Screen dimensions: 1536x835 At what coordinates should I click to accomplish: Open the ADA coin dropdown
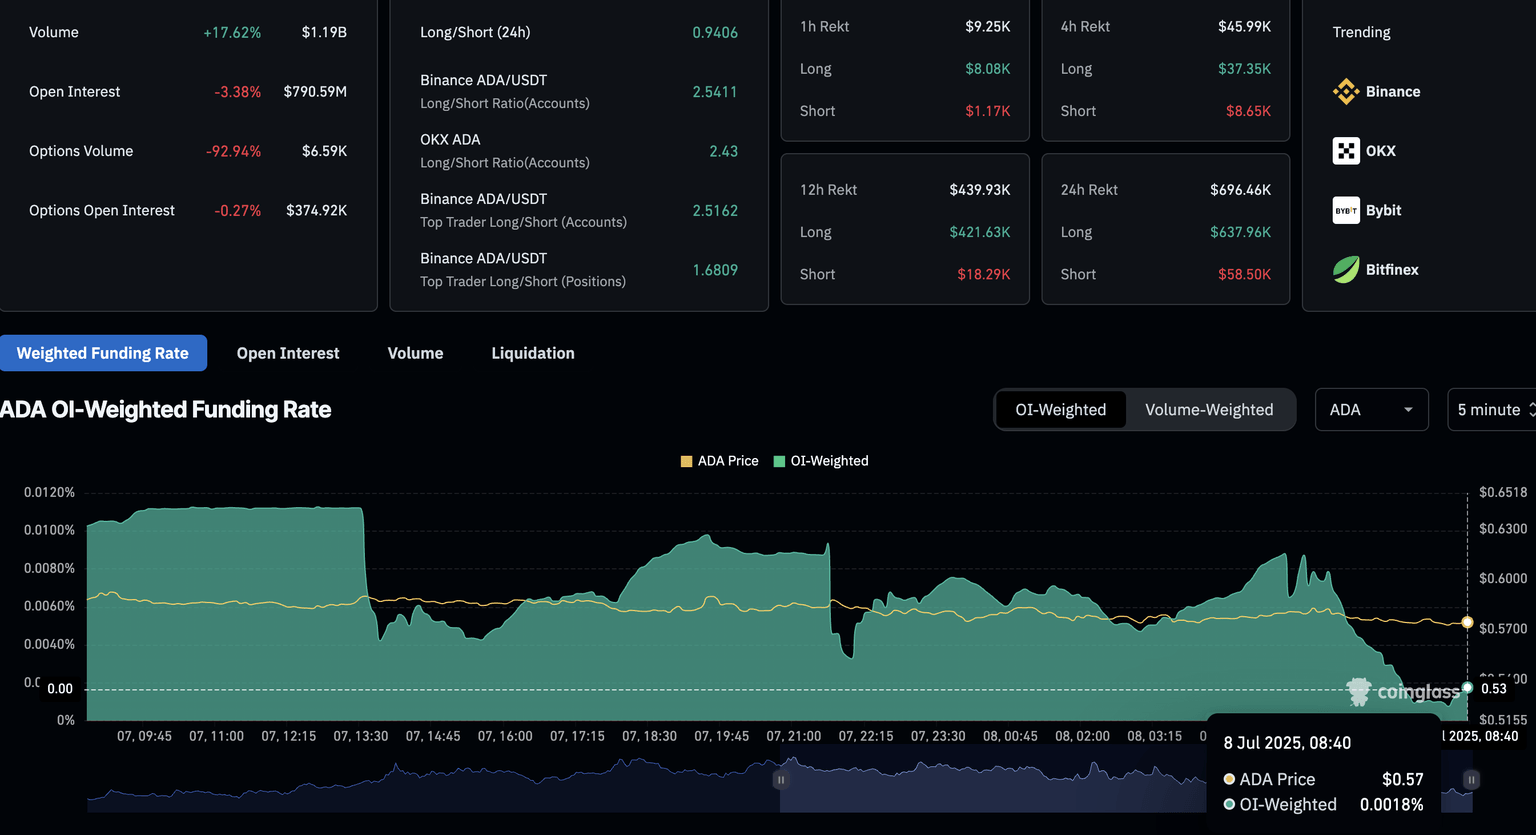click(1370, 410)
